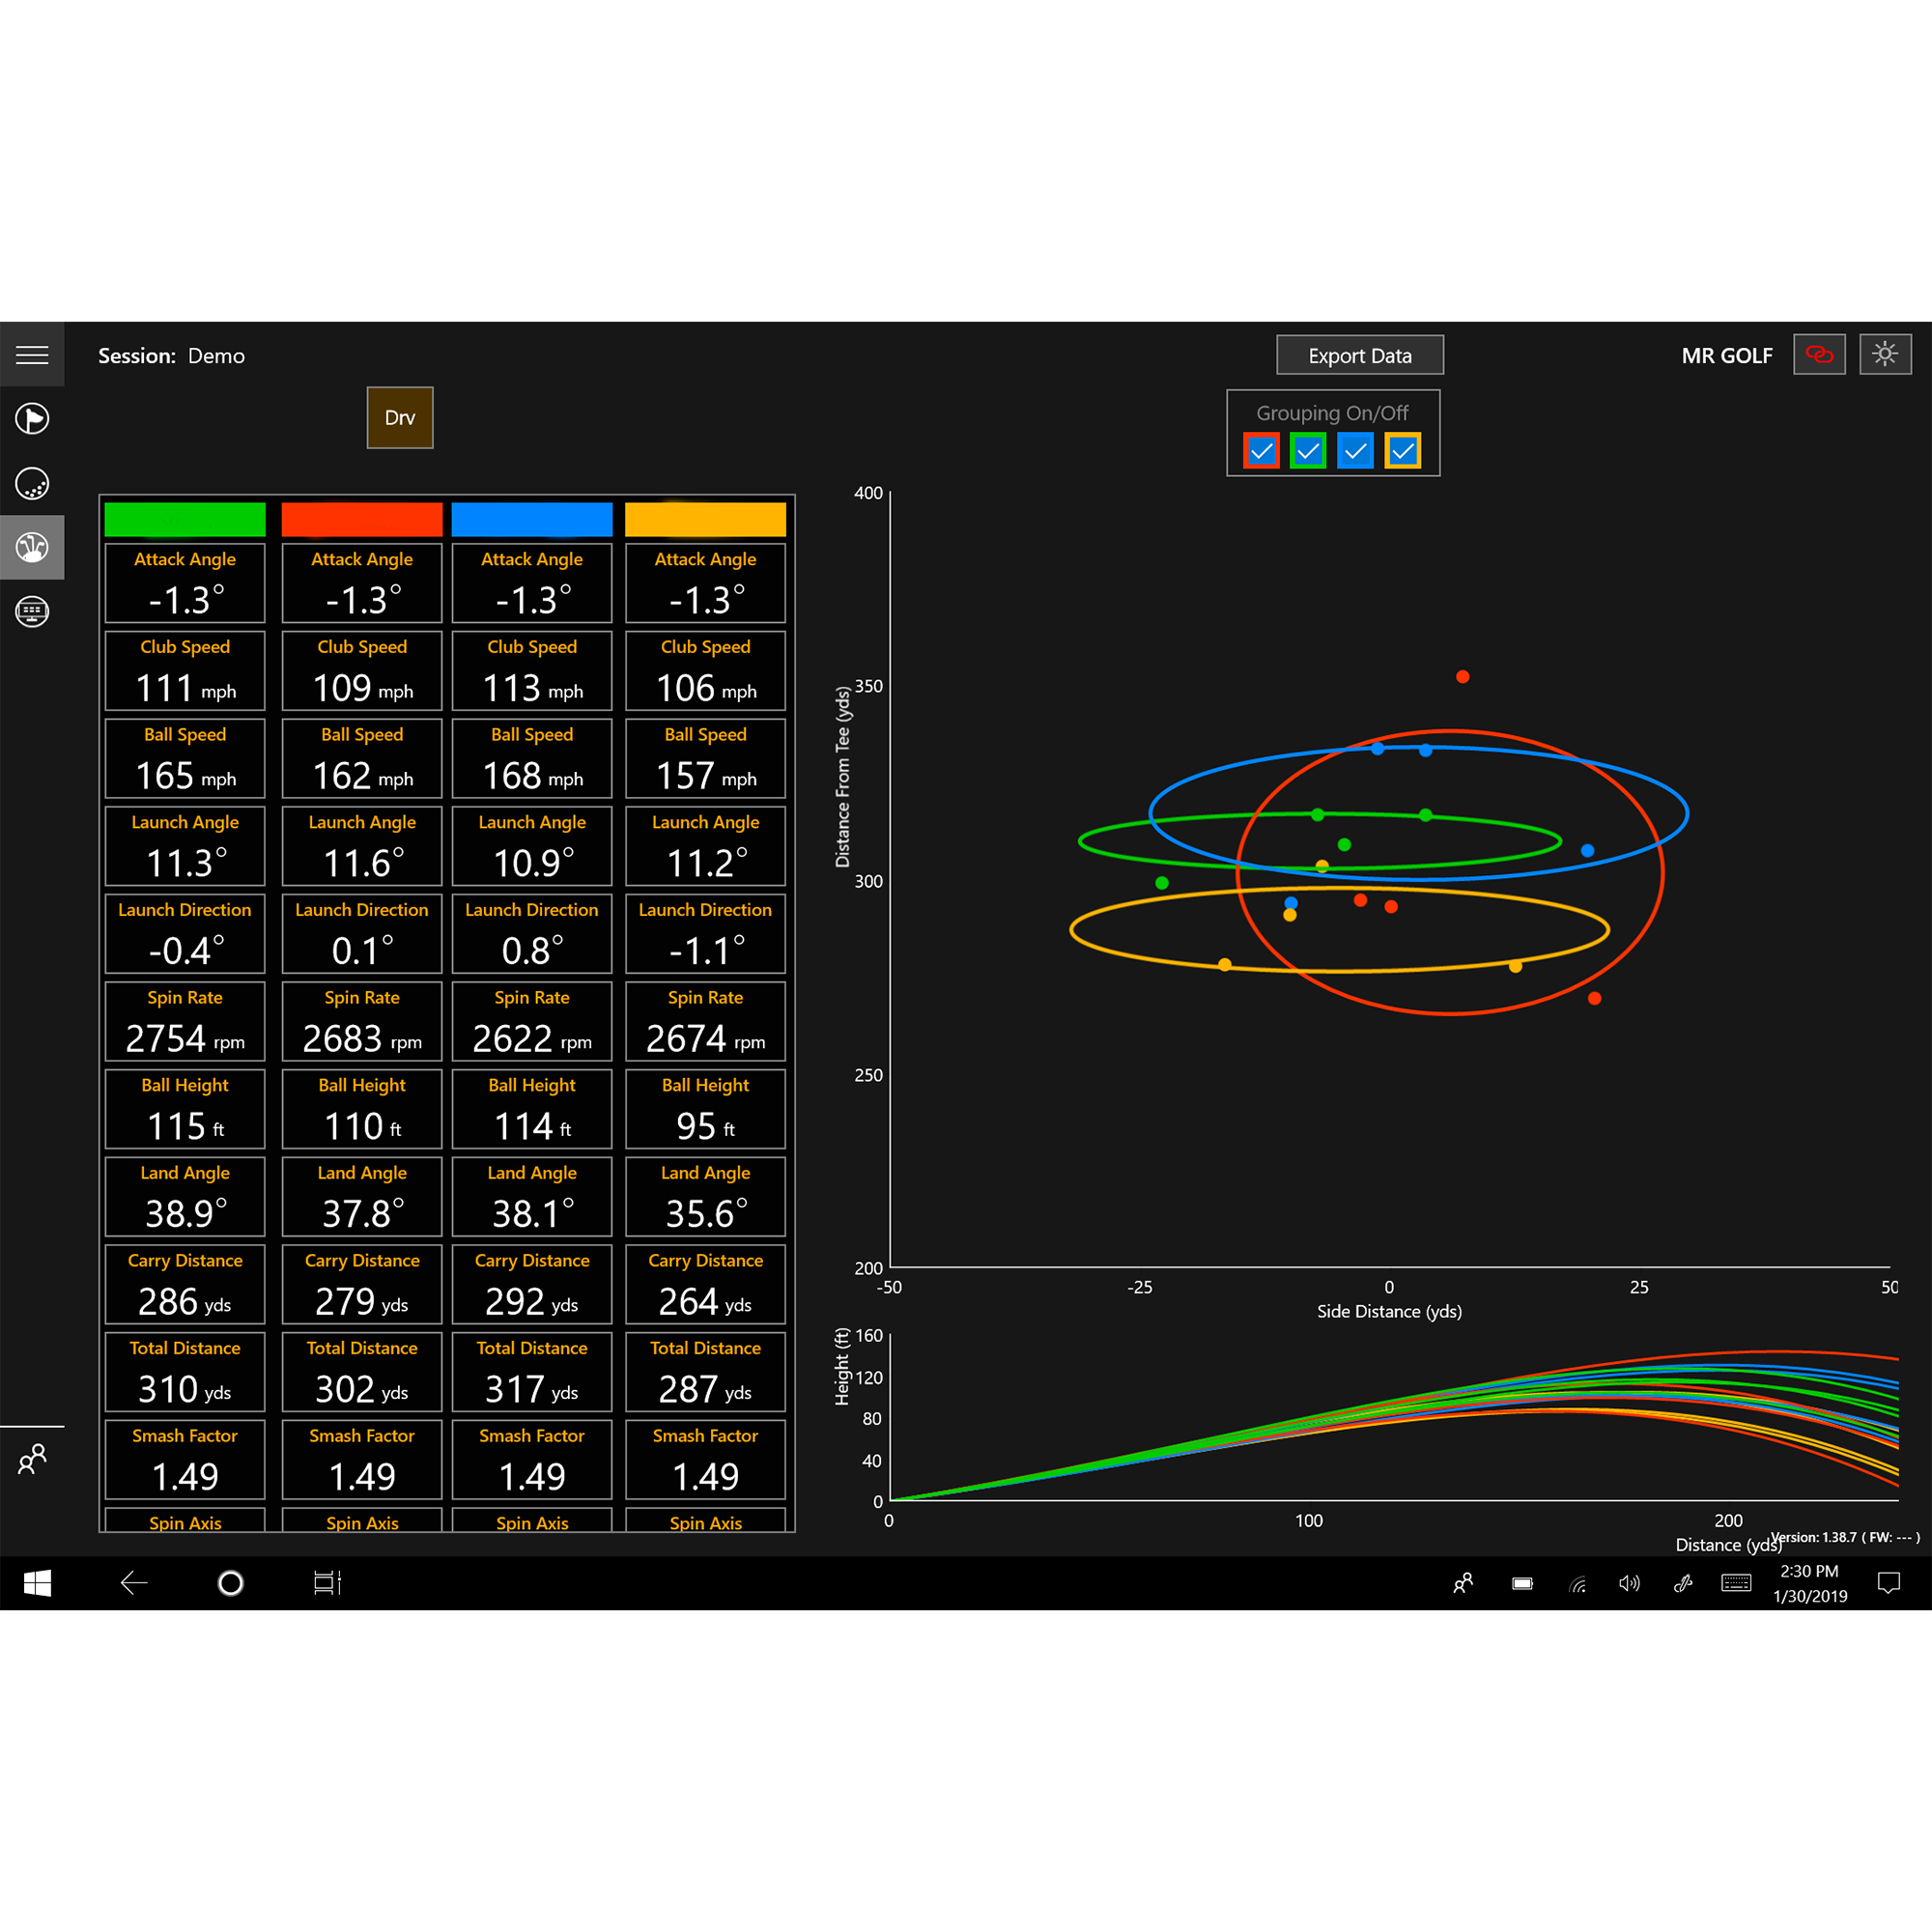Click the green color header above first column
This screenshot has width=1932, height=1932.
point(184,519)
